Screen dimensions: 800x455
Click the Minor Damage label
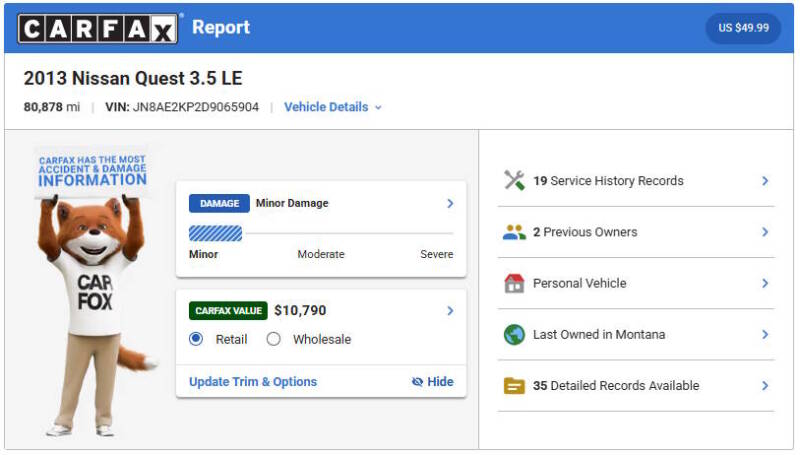(292, 203)
